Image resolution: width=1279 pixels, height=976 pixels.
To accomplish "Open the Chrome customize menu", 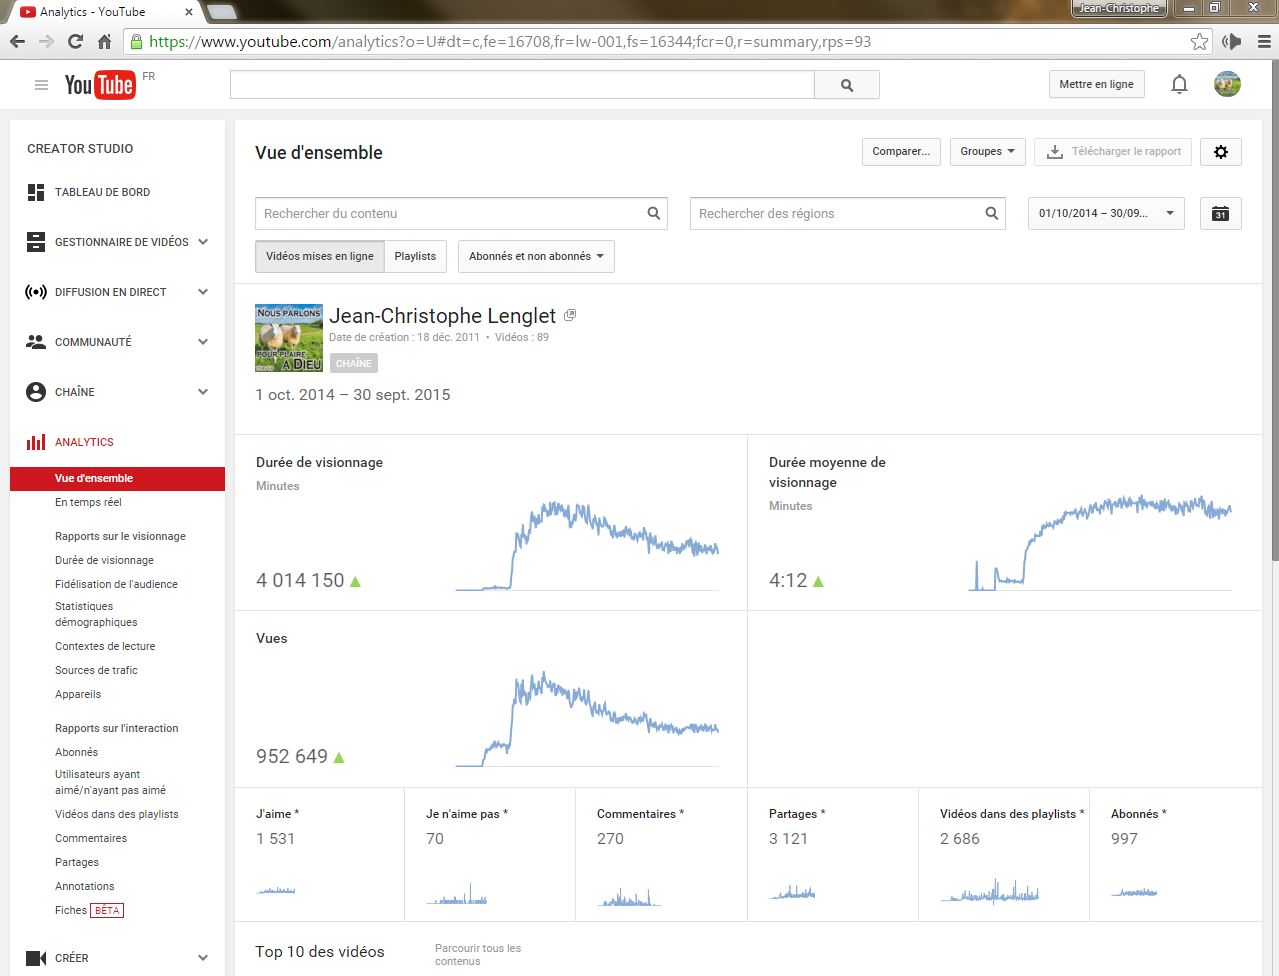I will (x=1263, y=42).
